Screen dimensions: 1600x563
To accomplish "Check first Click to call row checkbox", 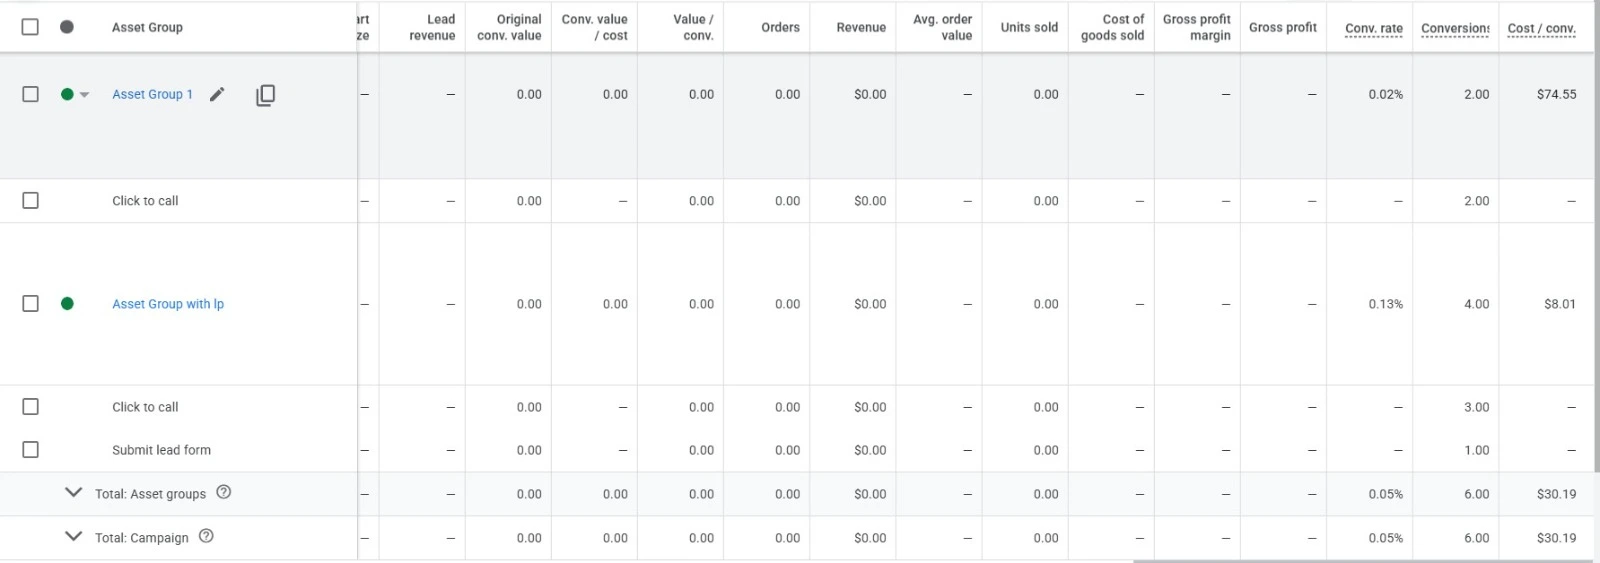I will (30, 201).
